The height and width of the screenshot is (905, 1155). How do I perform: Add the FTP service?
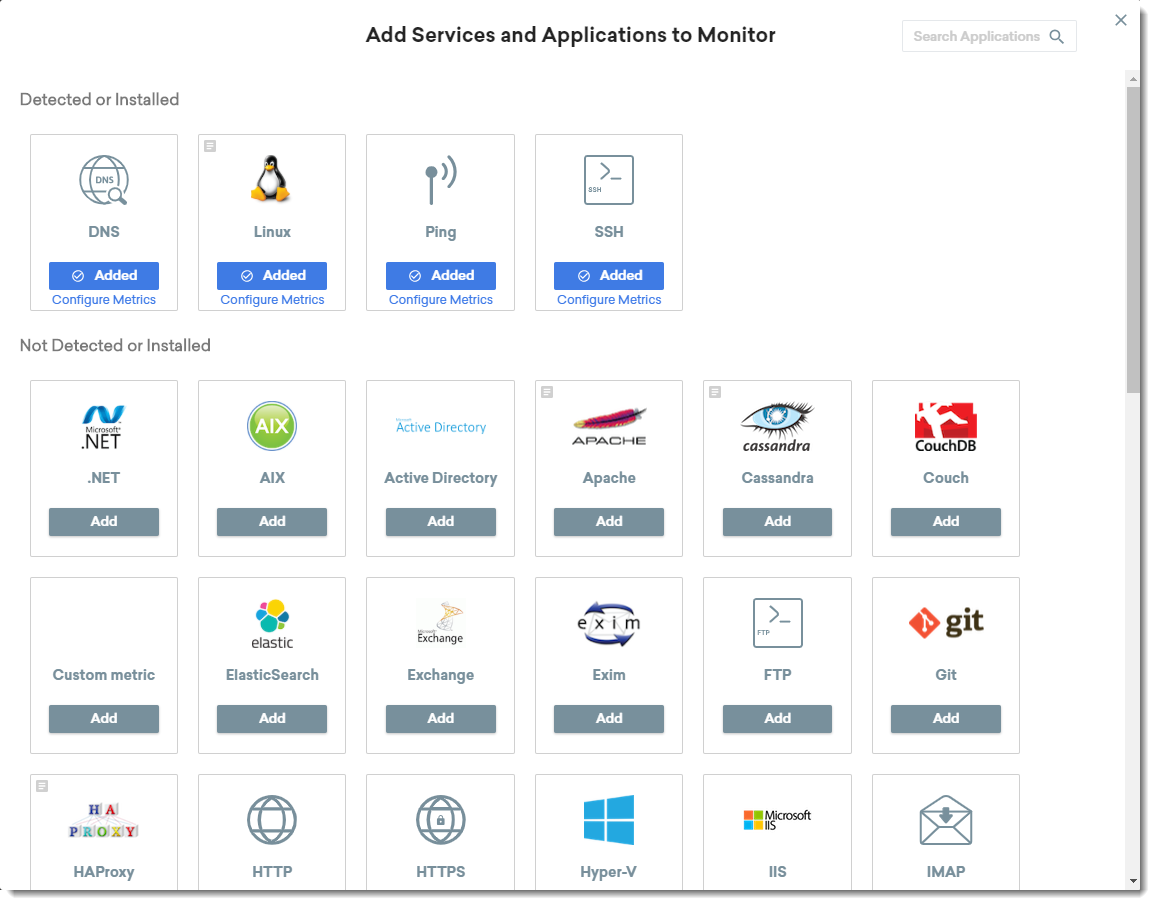[x=777, y=719]
